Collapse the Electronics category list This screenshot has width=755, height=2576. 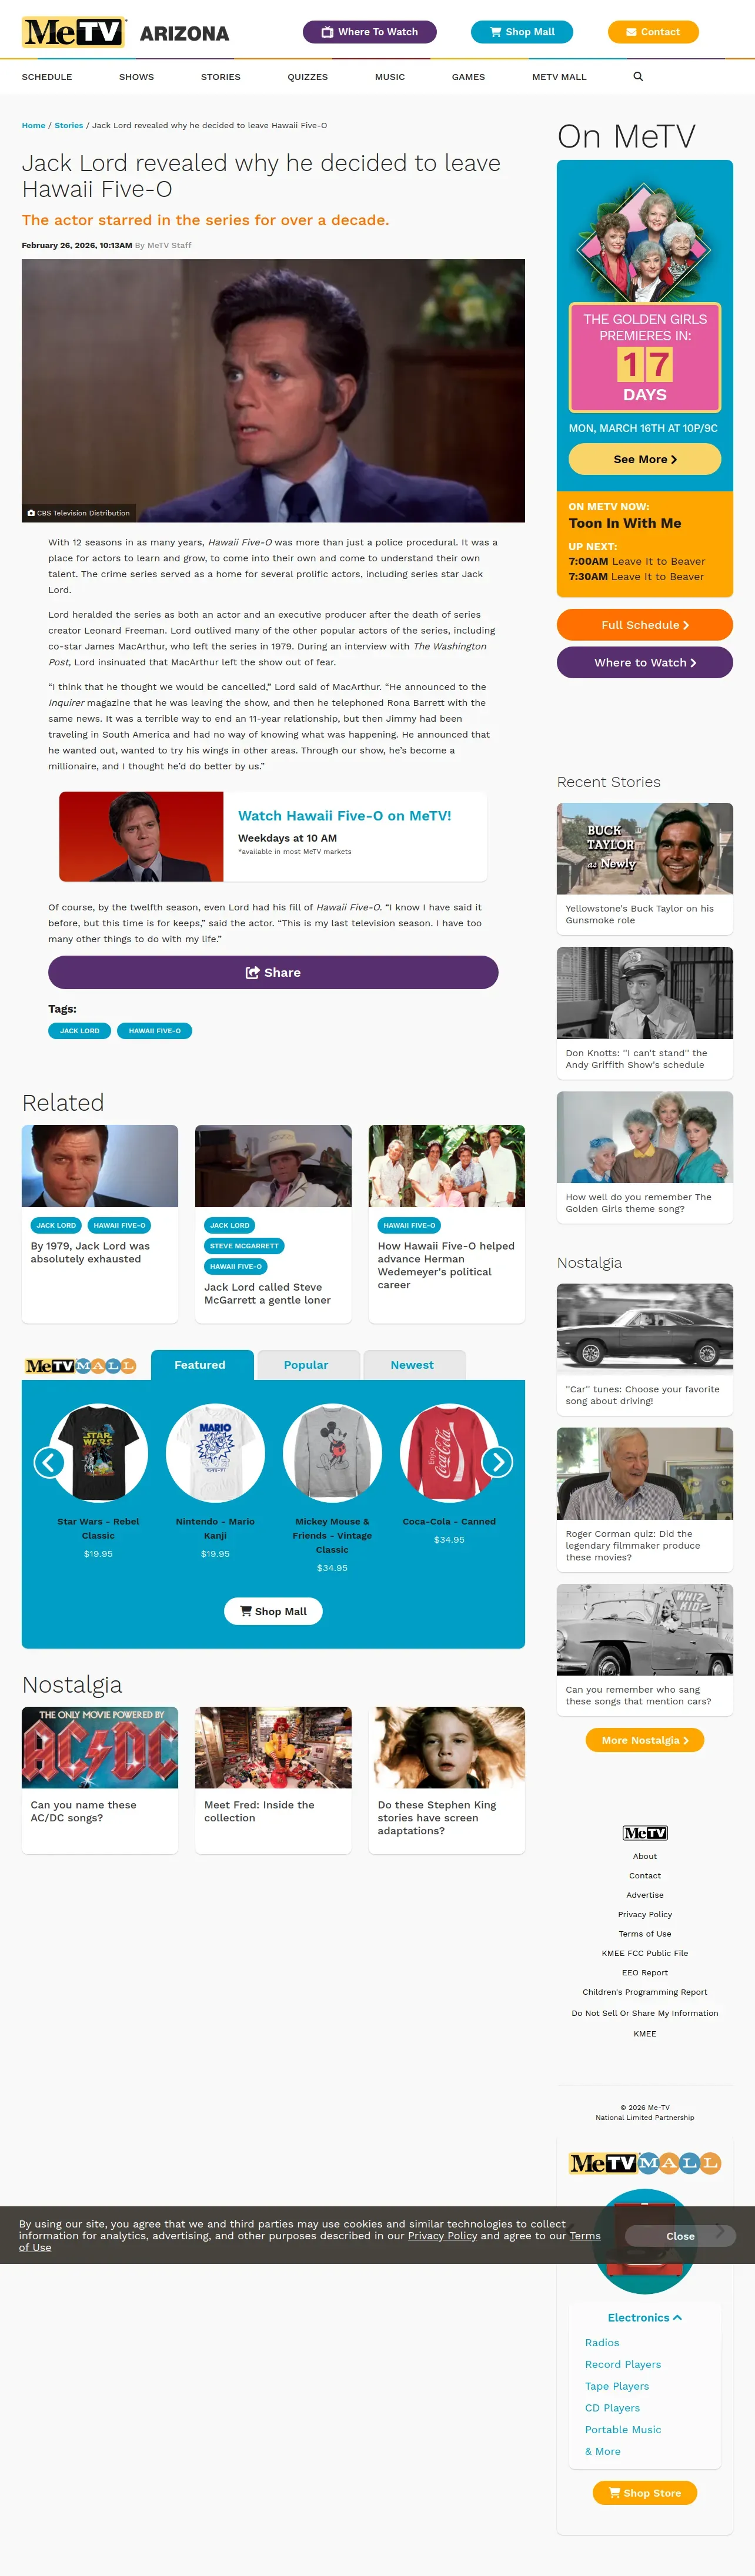click(645, 2317)
